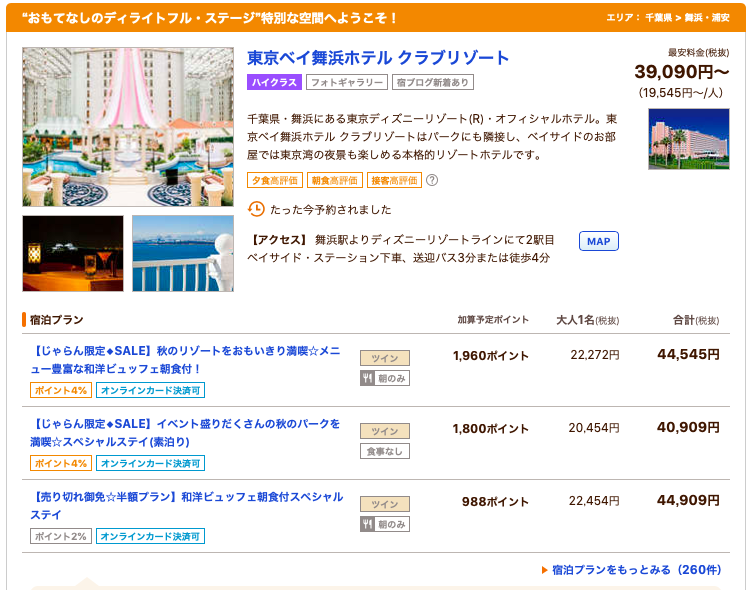Click オンラインカード決済可 badge under second plan
748x590 pixels.
(150, 463)
